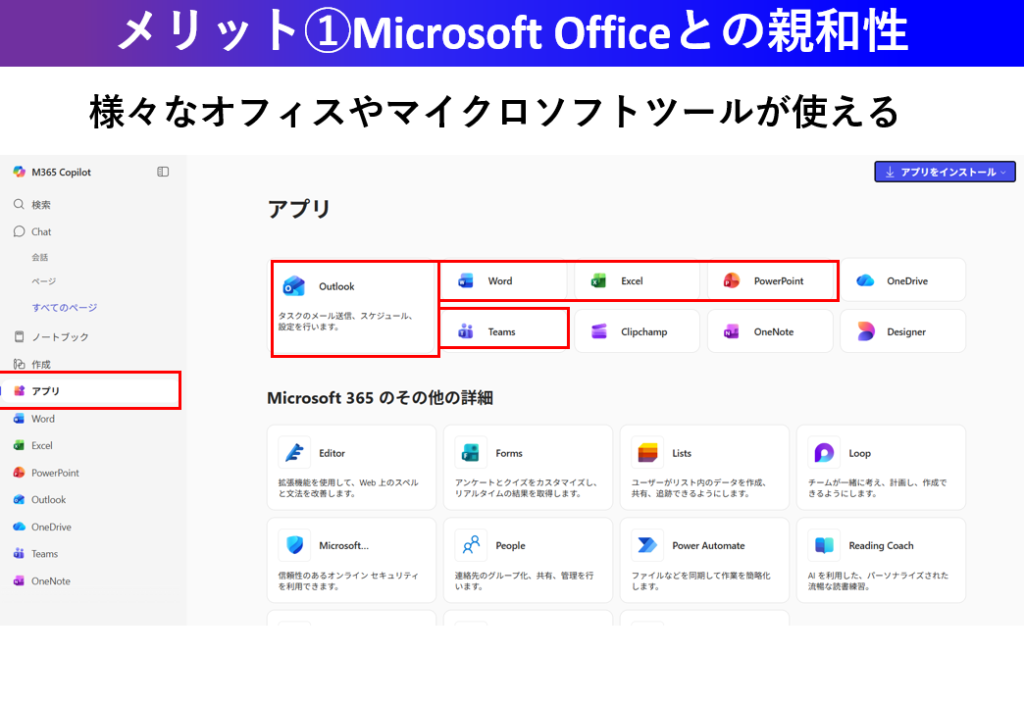Click the すべてのページ link
This screenshot has width=1024, height=705.
64,307
